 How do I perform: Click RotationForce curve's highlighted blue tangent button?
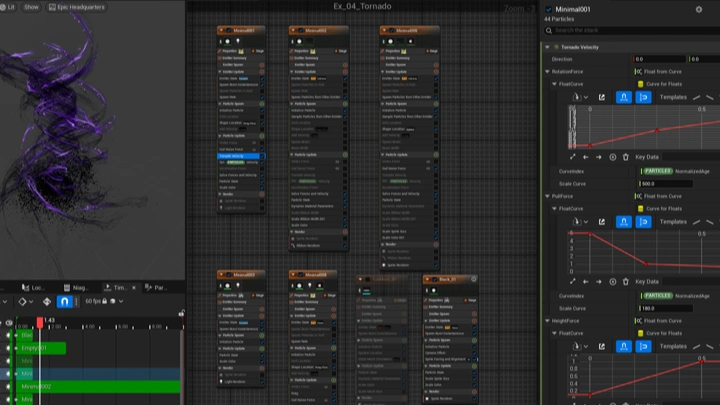tap(624, 97)
